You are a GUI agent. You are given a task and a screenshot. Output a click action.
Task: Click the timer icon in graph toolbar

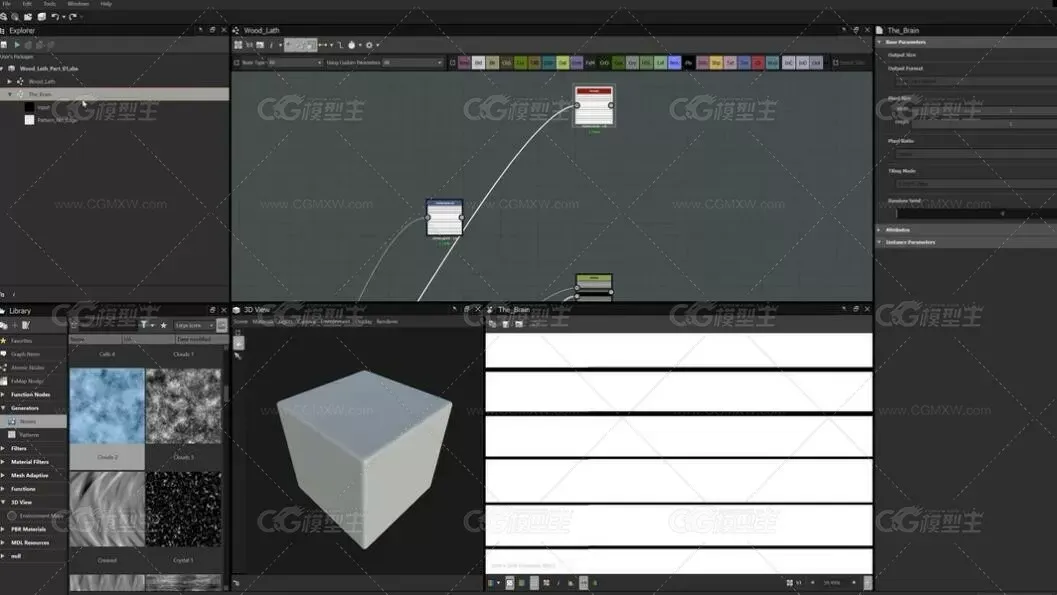(x=351, y=45)
